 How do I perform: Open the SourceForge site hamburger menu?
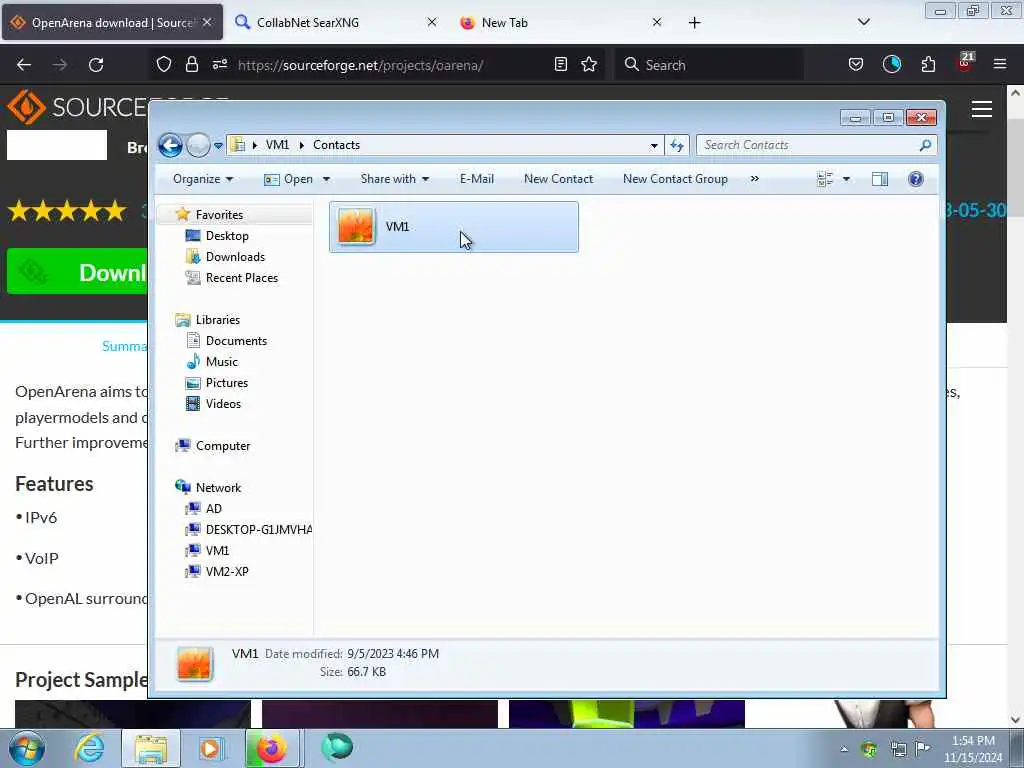pyautogui.click(x=982, y=109)
